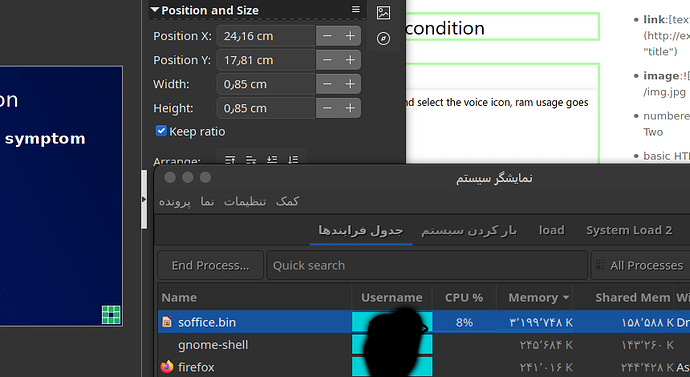
Task: Edit the Position X field
Action: tap(266, 36)
